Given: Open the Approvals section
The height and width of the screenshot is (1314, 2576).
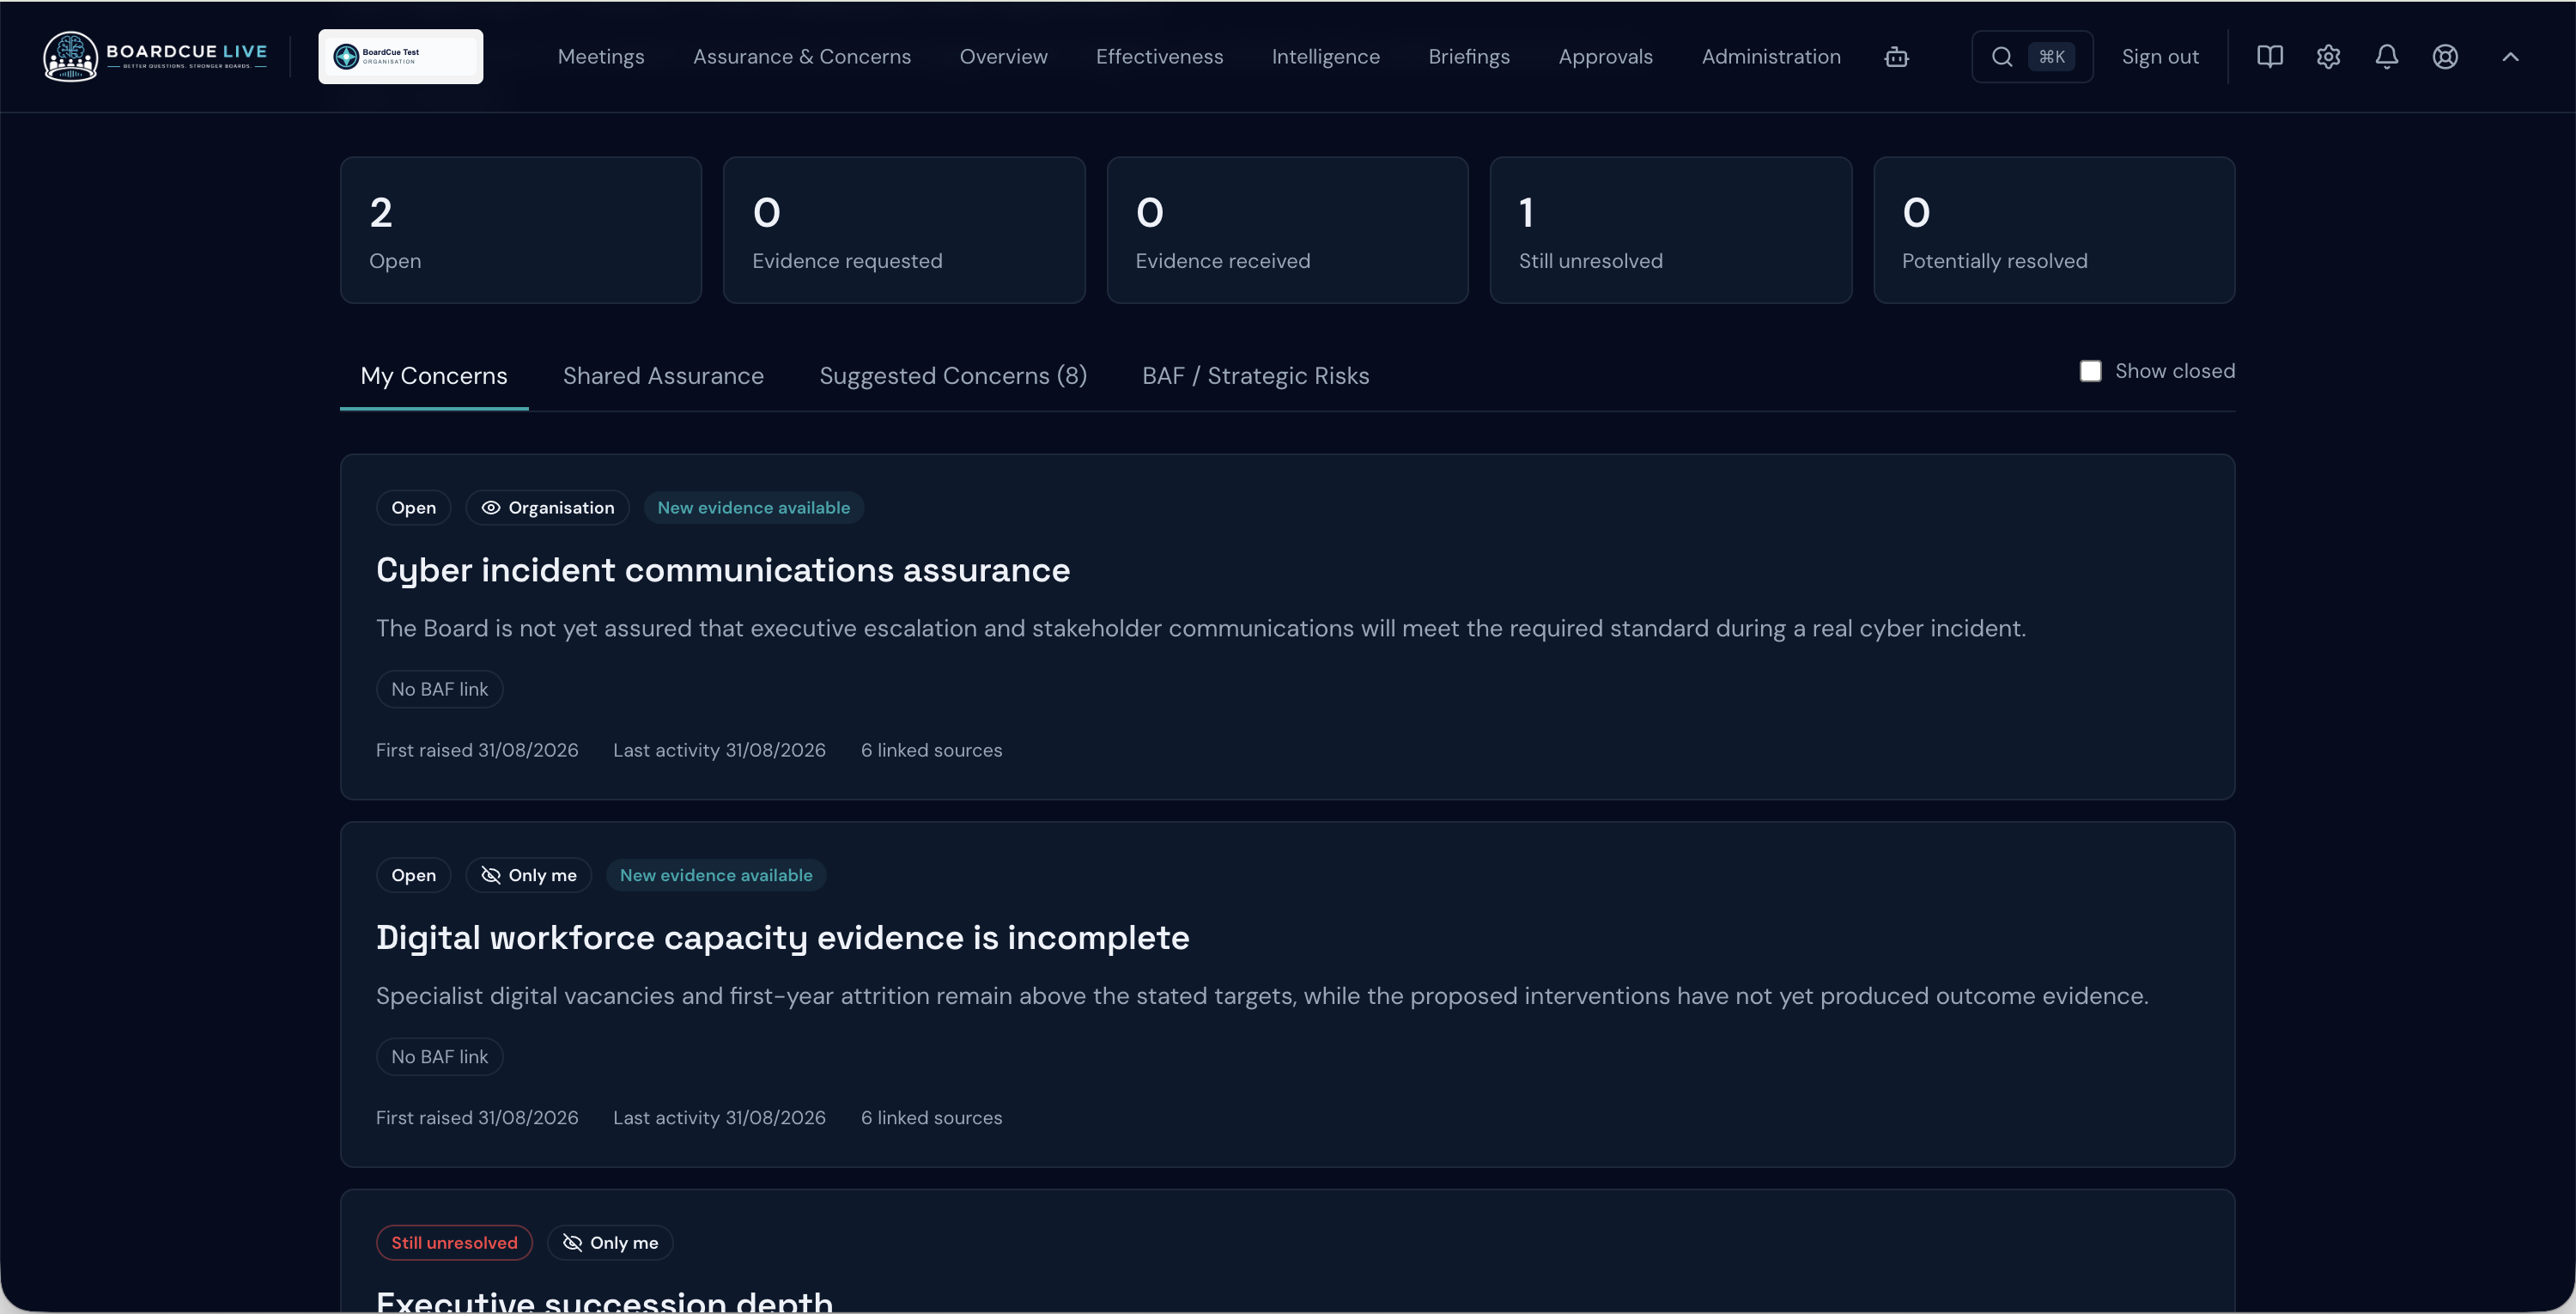Looking at the screenshot, I should 1605,57.
